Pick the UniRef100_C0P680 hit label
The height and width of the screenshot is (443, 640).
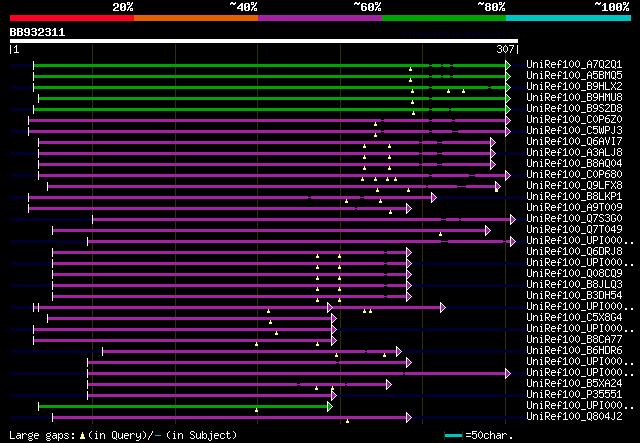click(x=574, y=175)
